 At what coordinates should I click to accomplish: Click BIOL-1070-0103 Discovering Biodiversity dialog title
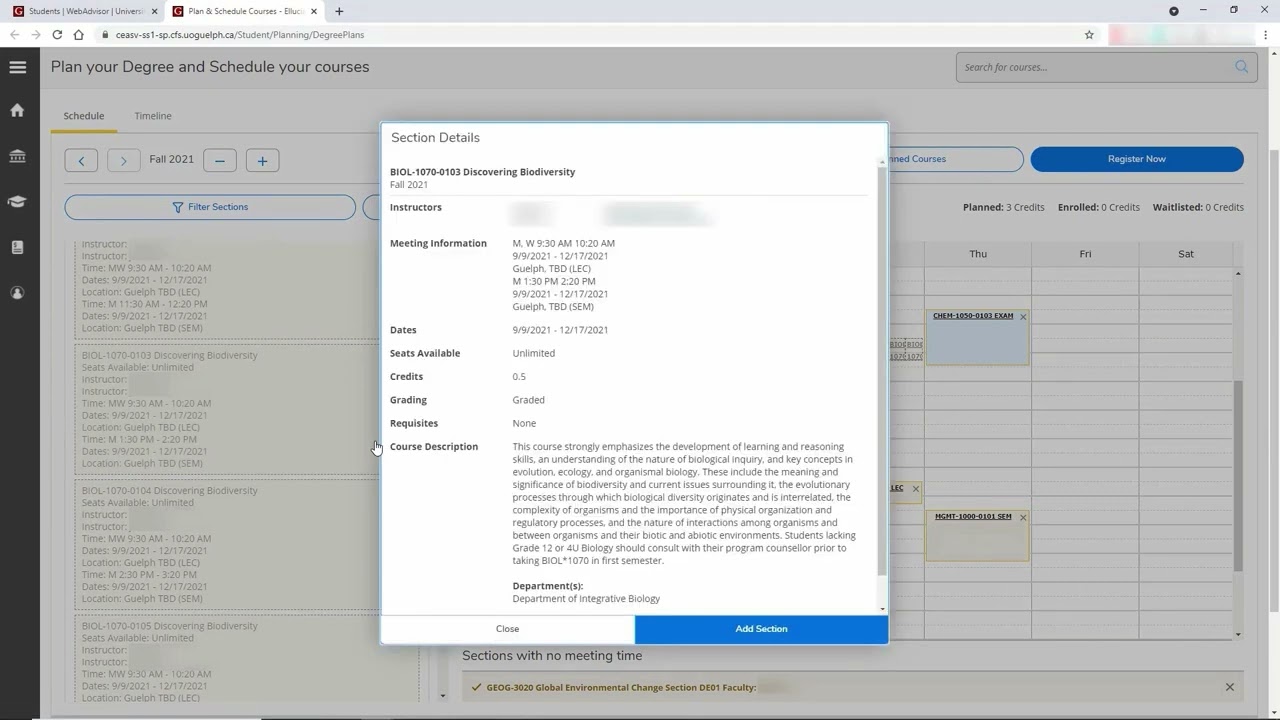coord(482,172)
